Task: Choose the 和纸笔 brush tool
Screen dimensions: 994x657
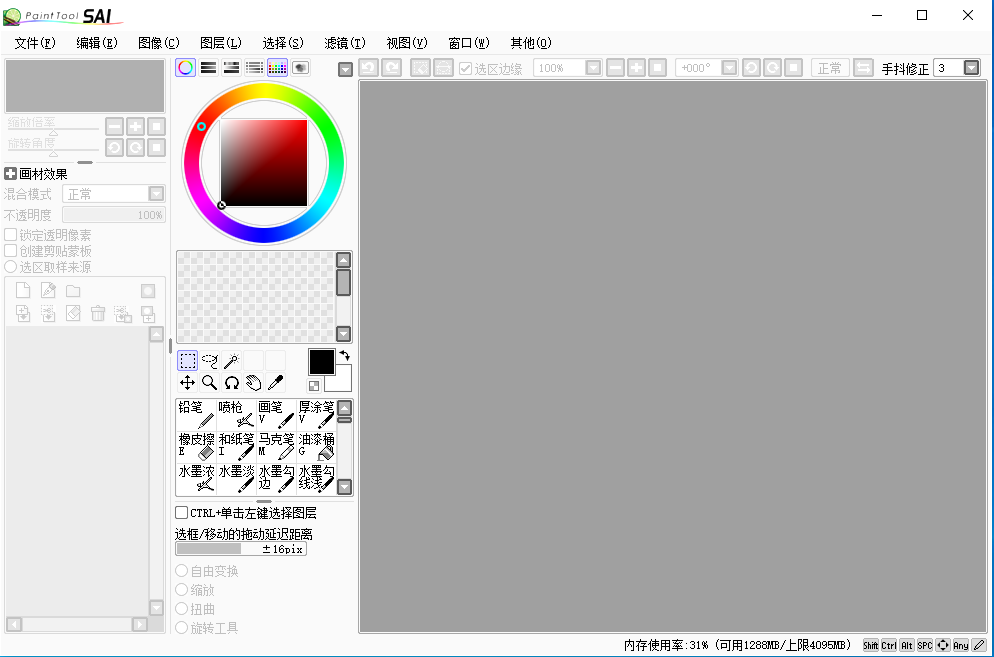Action: (236, 446)
